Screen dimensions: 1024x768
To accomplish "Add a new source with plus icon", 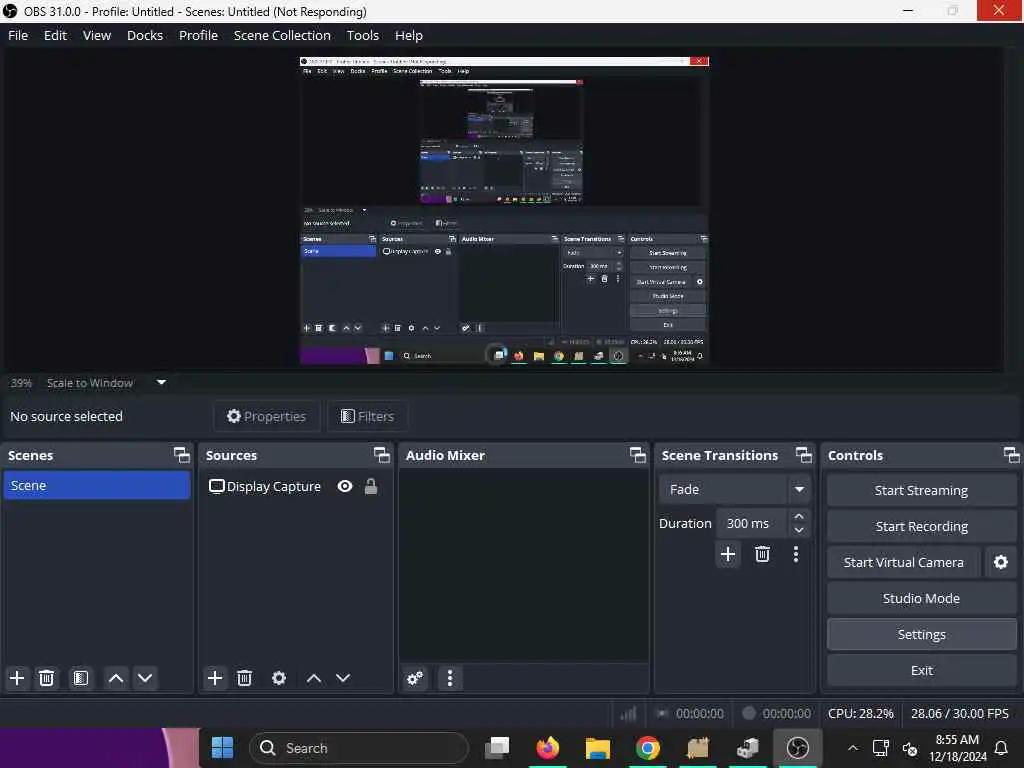I will tap(215, 678).
